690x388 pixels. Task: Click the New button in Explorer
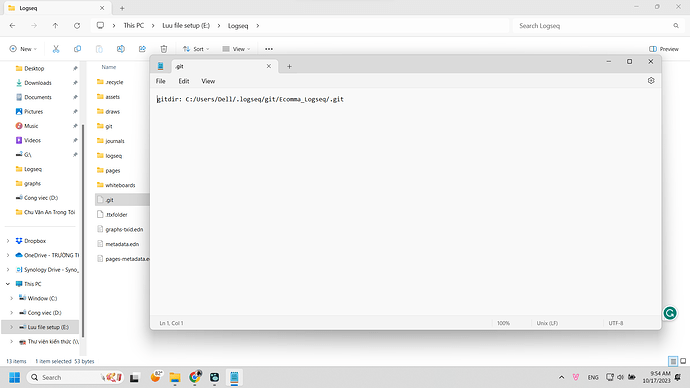(x=23, y=49)
